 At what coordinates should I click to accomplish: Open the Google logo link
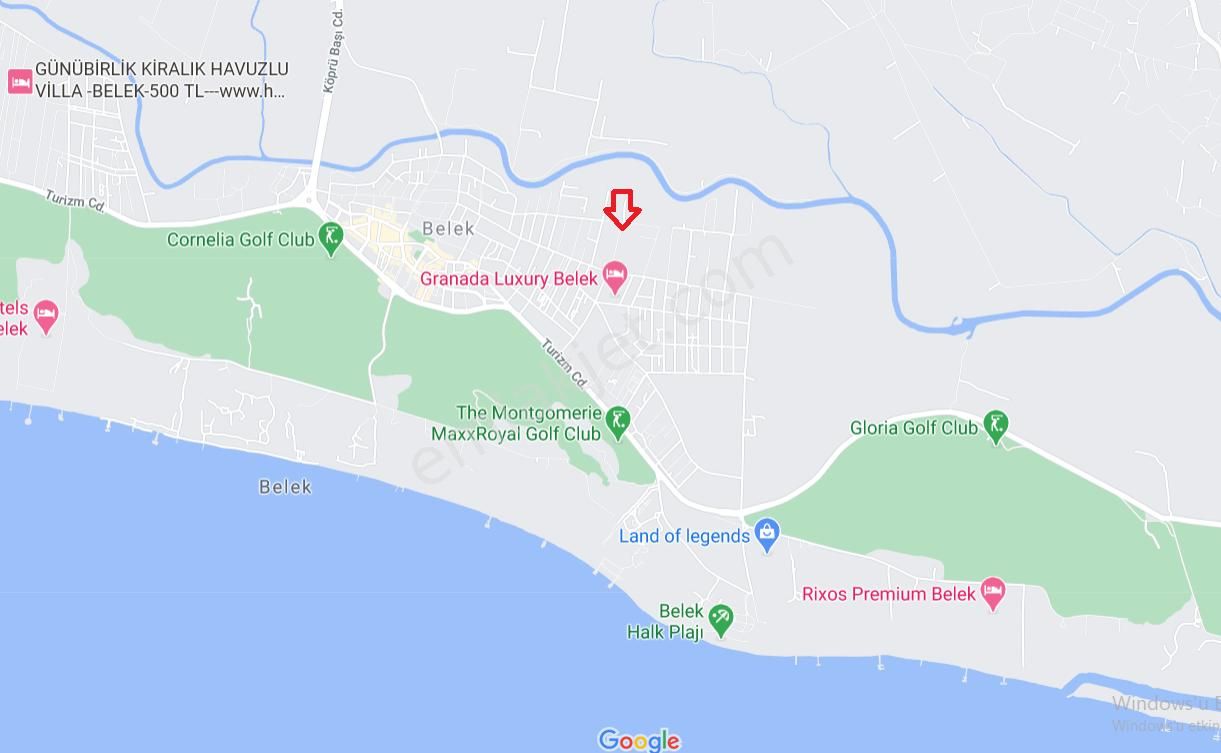pyautogui.click(x=639, y=740)
